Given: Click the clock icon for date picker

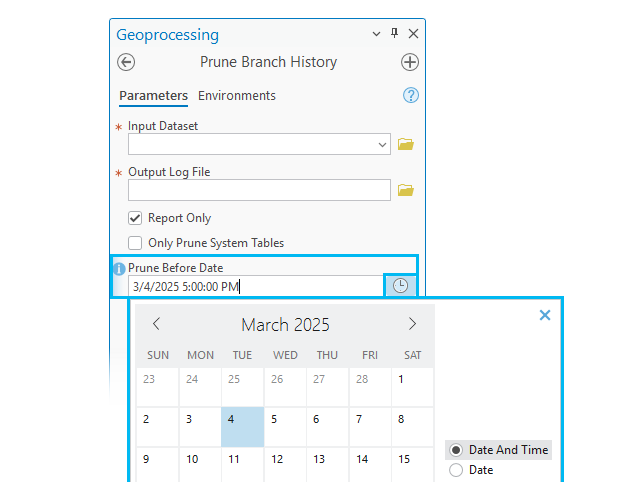Looking at the screenshot, I should pyautogui.click(x=400, y=286).
